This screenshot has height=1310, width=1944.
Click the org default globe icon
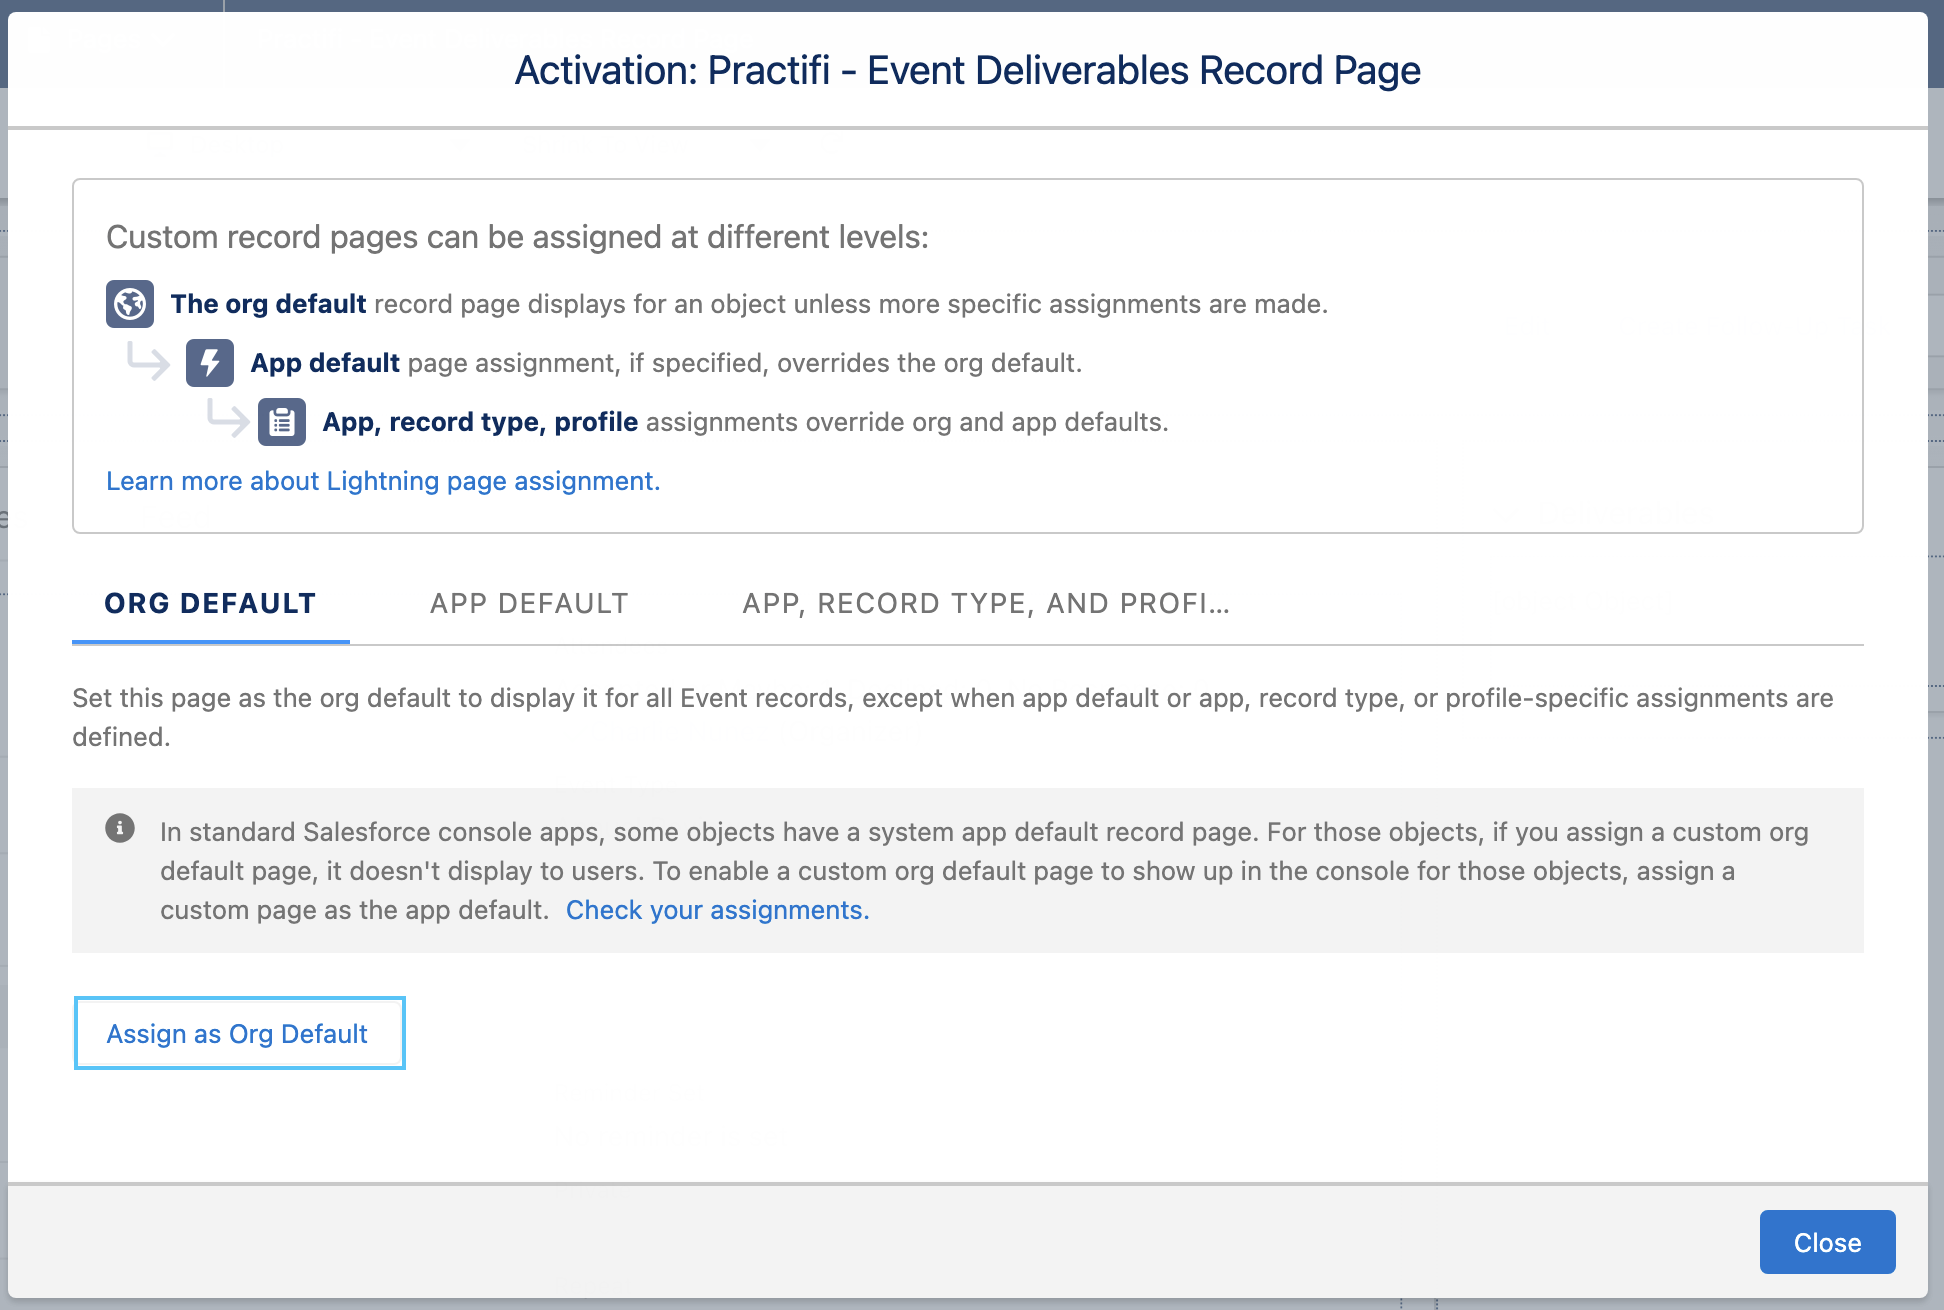pos(130,304)
